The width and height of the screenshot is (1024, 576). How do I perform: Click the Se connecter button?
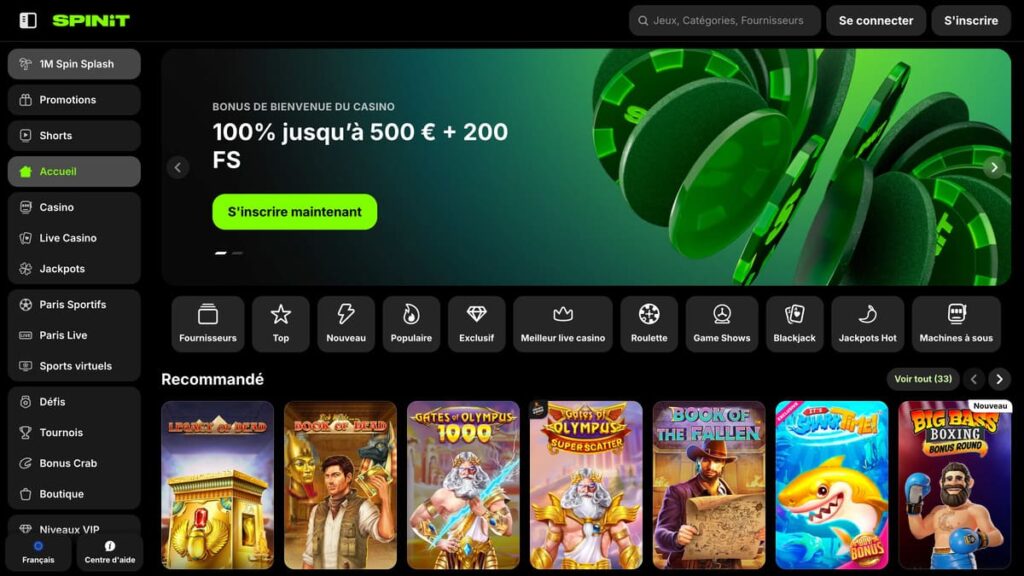tap(876, 20)
